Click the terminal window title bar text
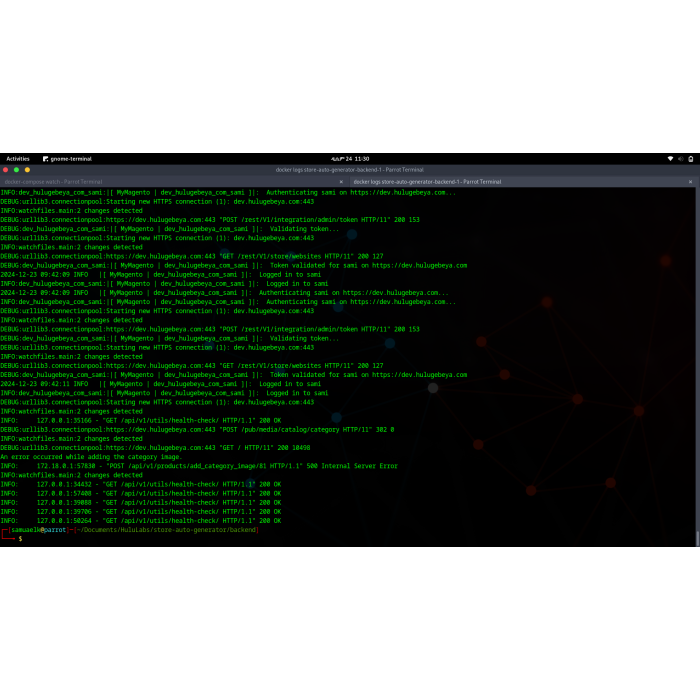Screen dimensions: 700x700 coord(349,170)
